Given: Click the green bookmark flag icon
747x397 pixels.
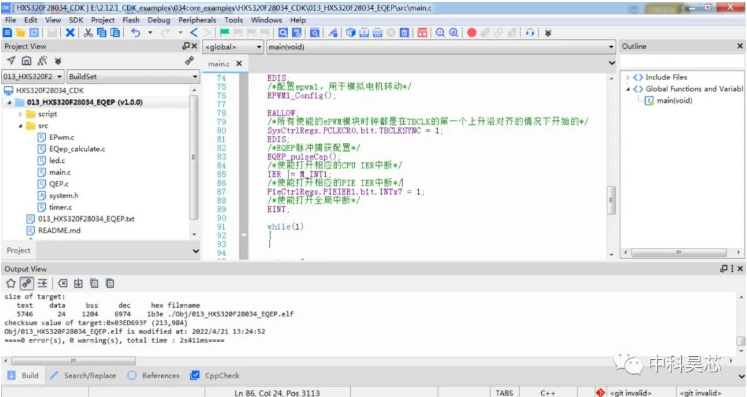Looking at the screenshot, I should 224,32.
